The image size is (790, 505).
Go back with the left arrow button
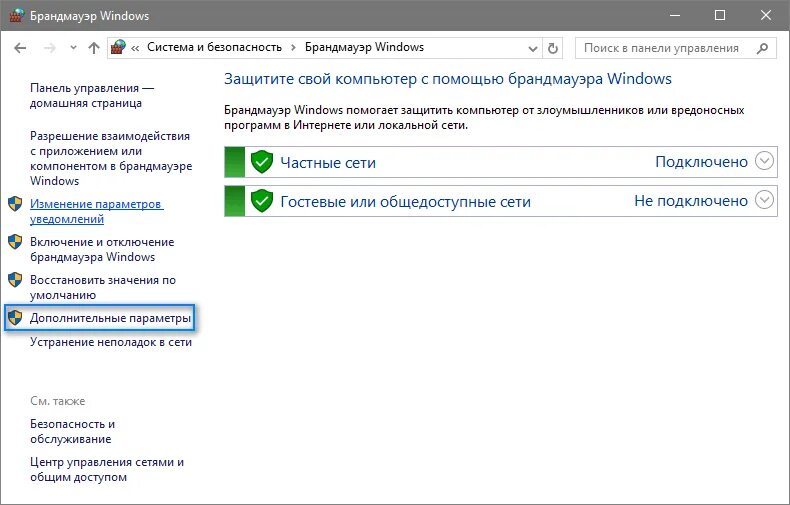20,48
